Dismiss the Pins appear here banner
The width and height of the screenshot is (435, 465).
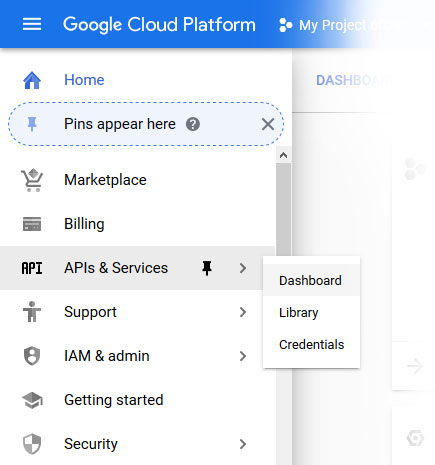tap(268, 124)
